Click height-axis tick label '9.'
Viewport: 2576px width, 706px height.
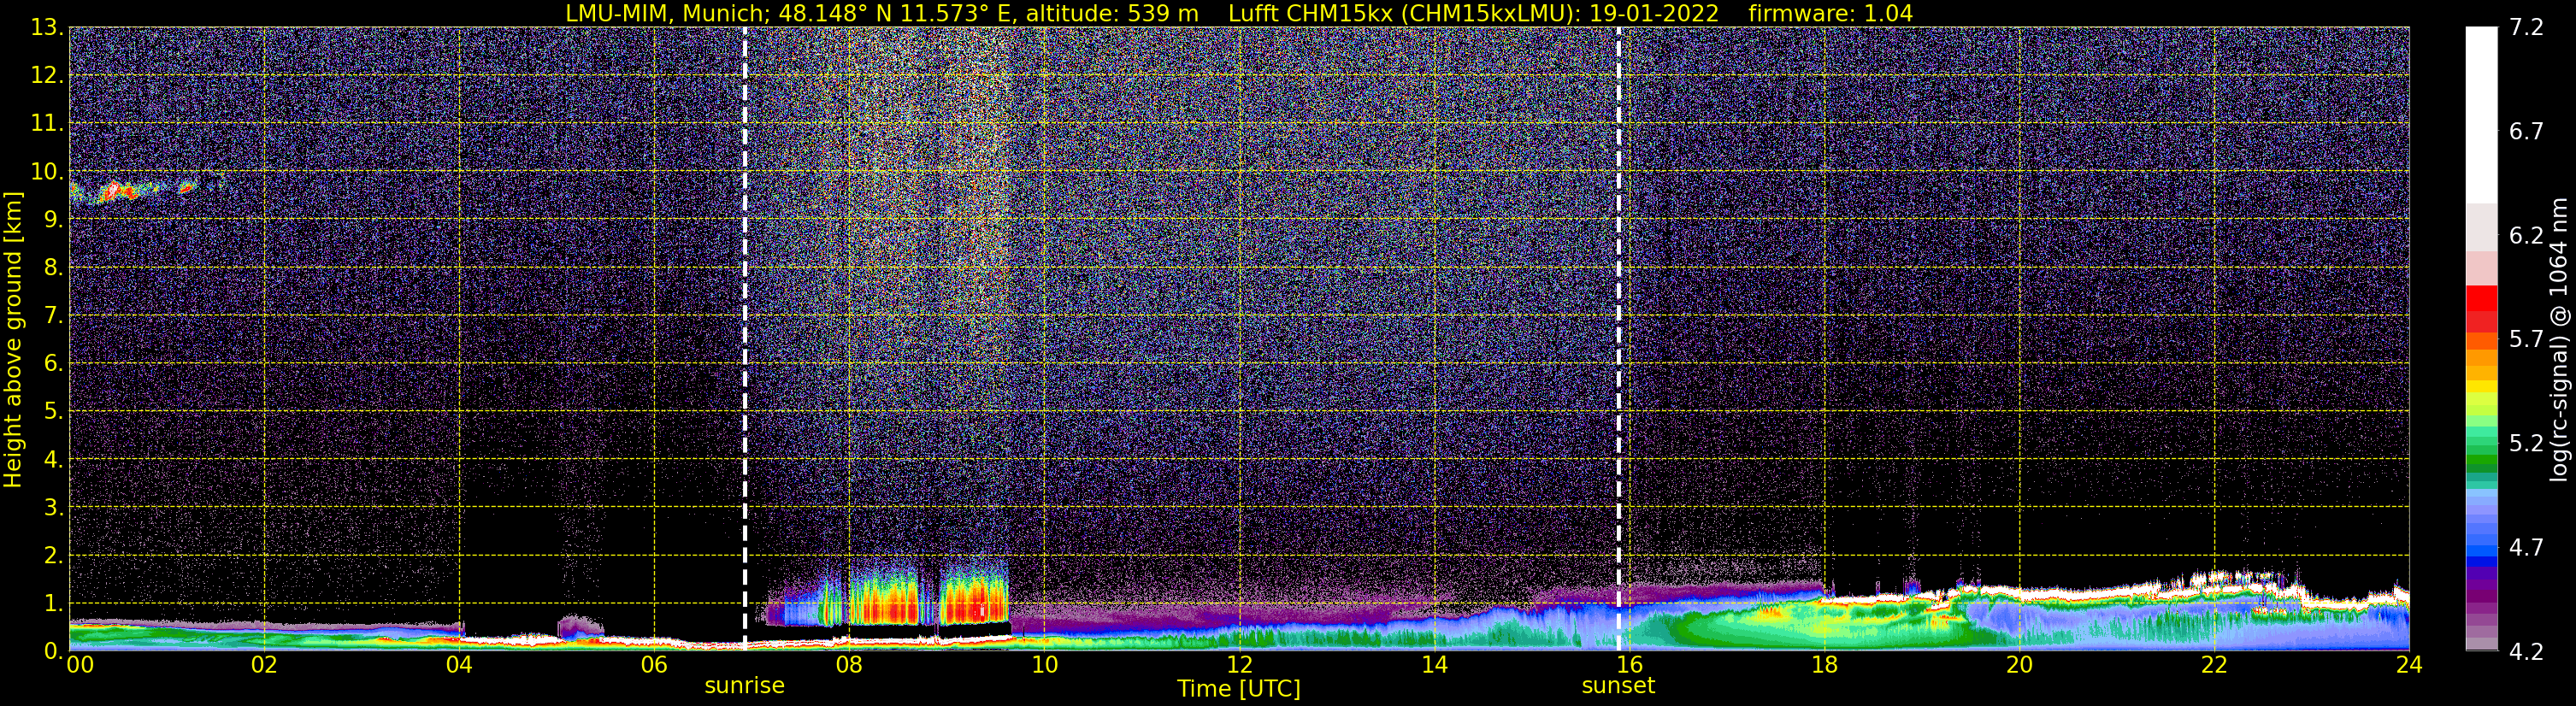[x=54, y=219]
